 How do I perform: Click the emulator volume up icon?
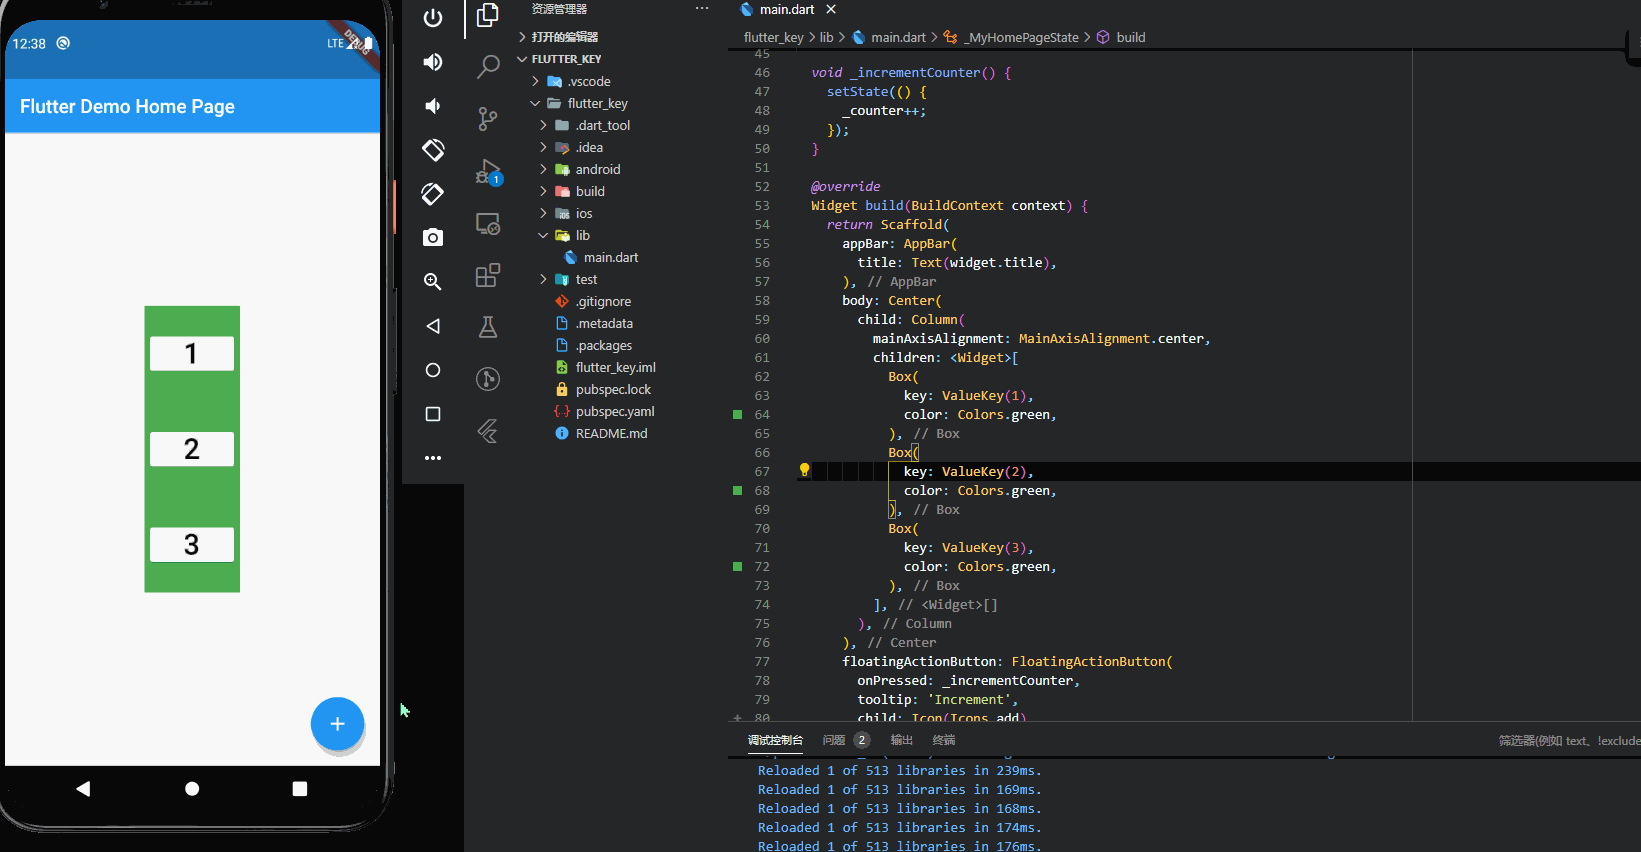(x=433, y=62)
